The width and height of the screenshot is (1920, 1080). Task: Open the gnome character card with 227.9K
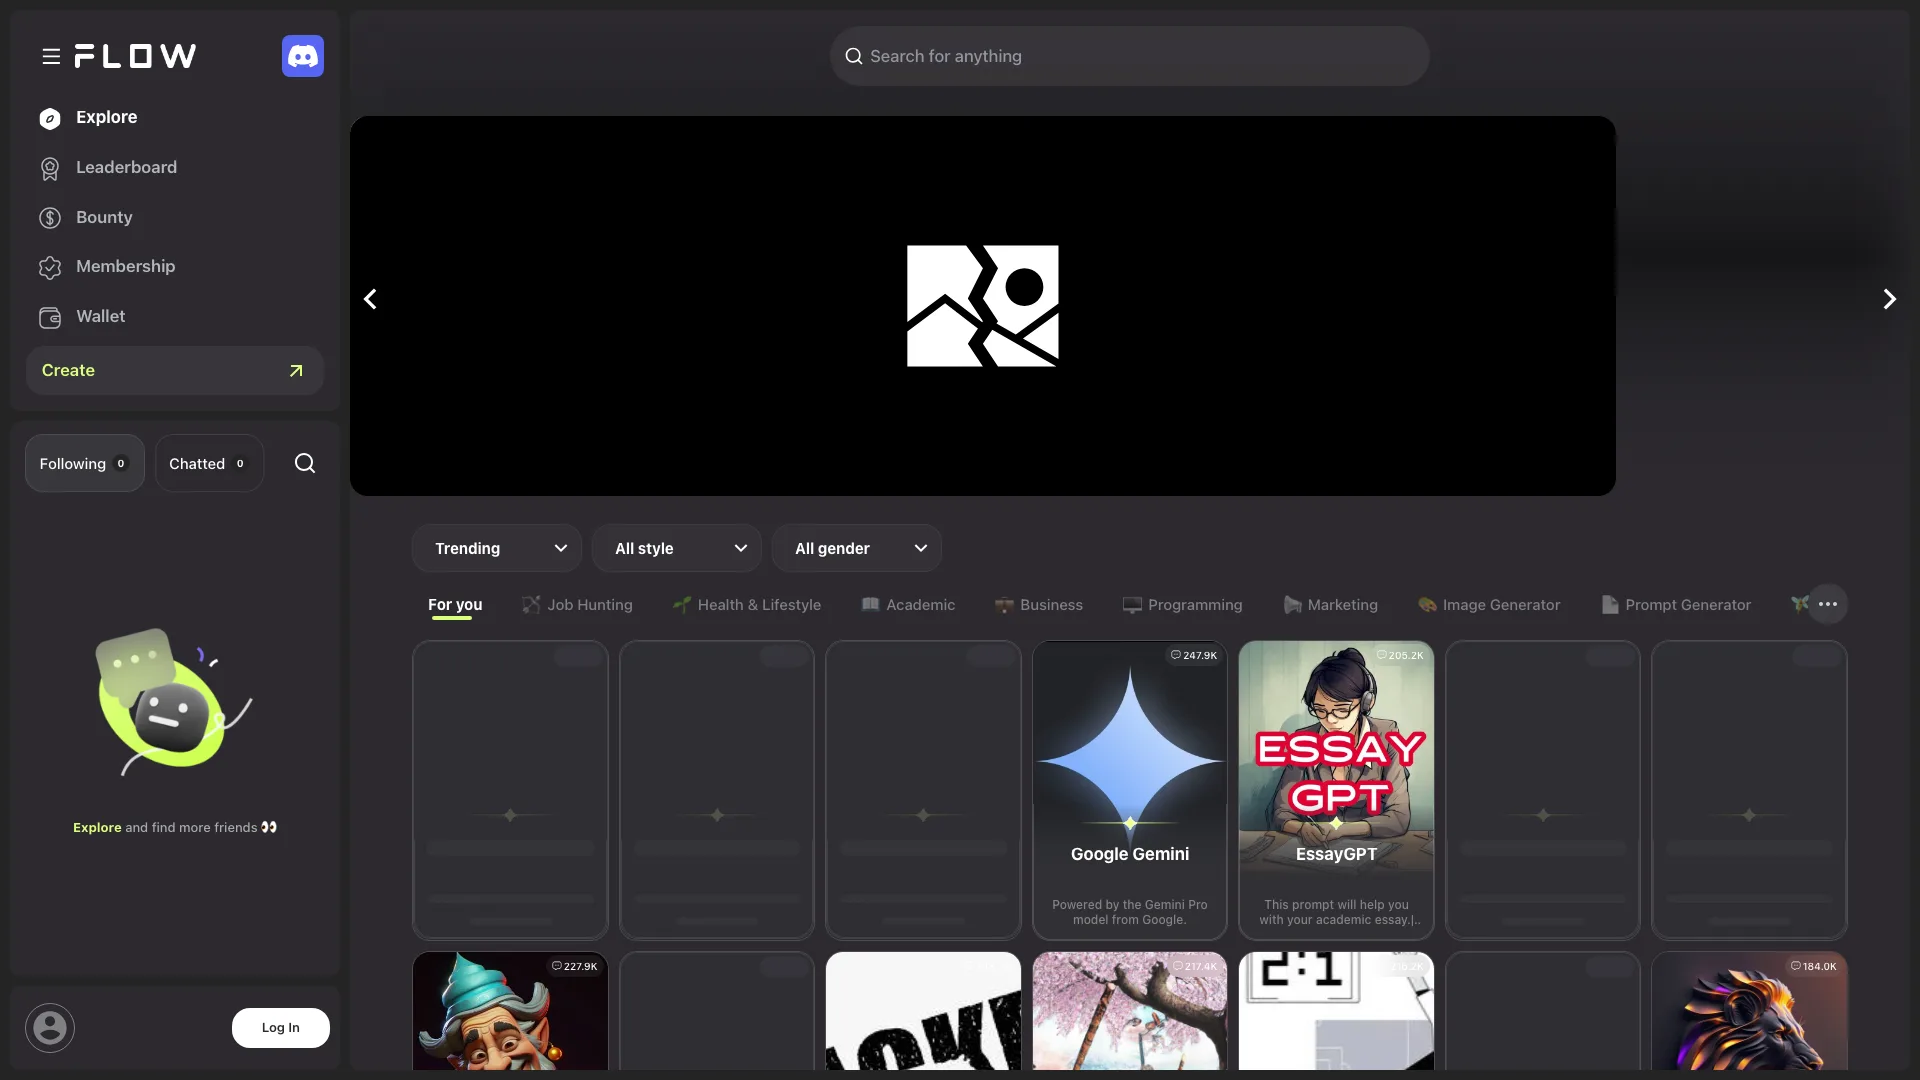pyautogui.click(x=510, y=1011)
